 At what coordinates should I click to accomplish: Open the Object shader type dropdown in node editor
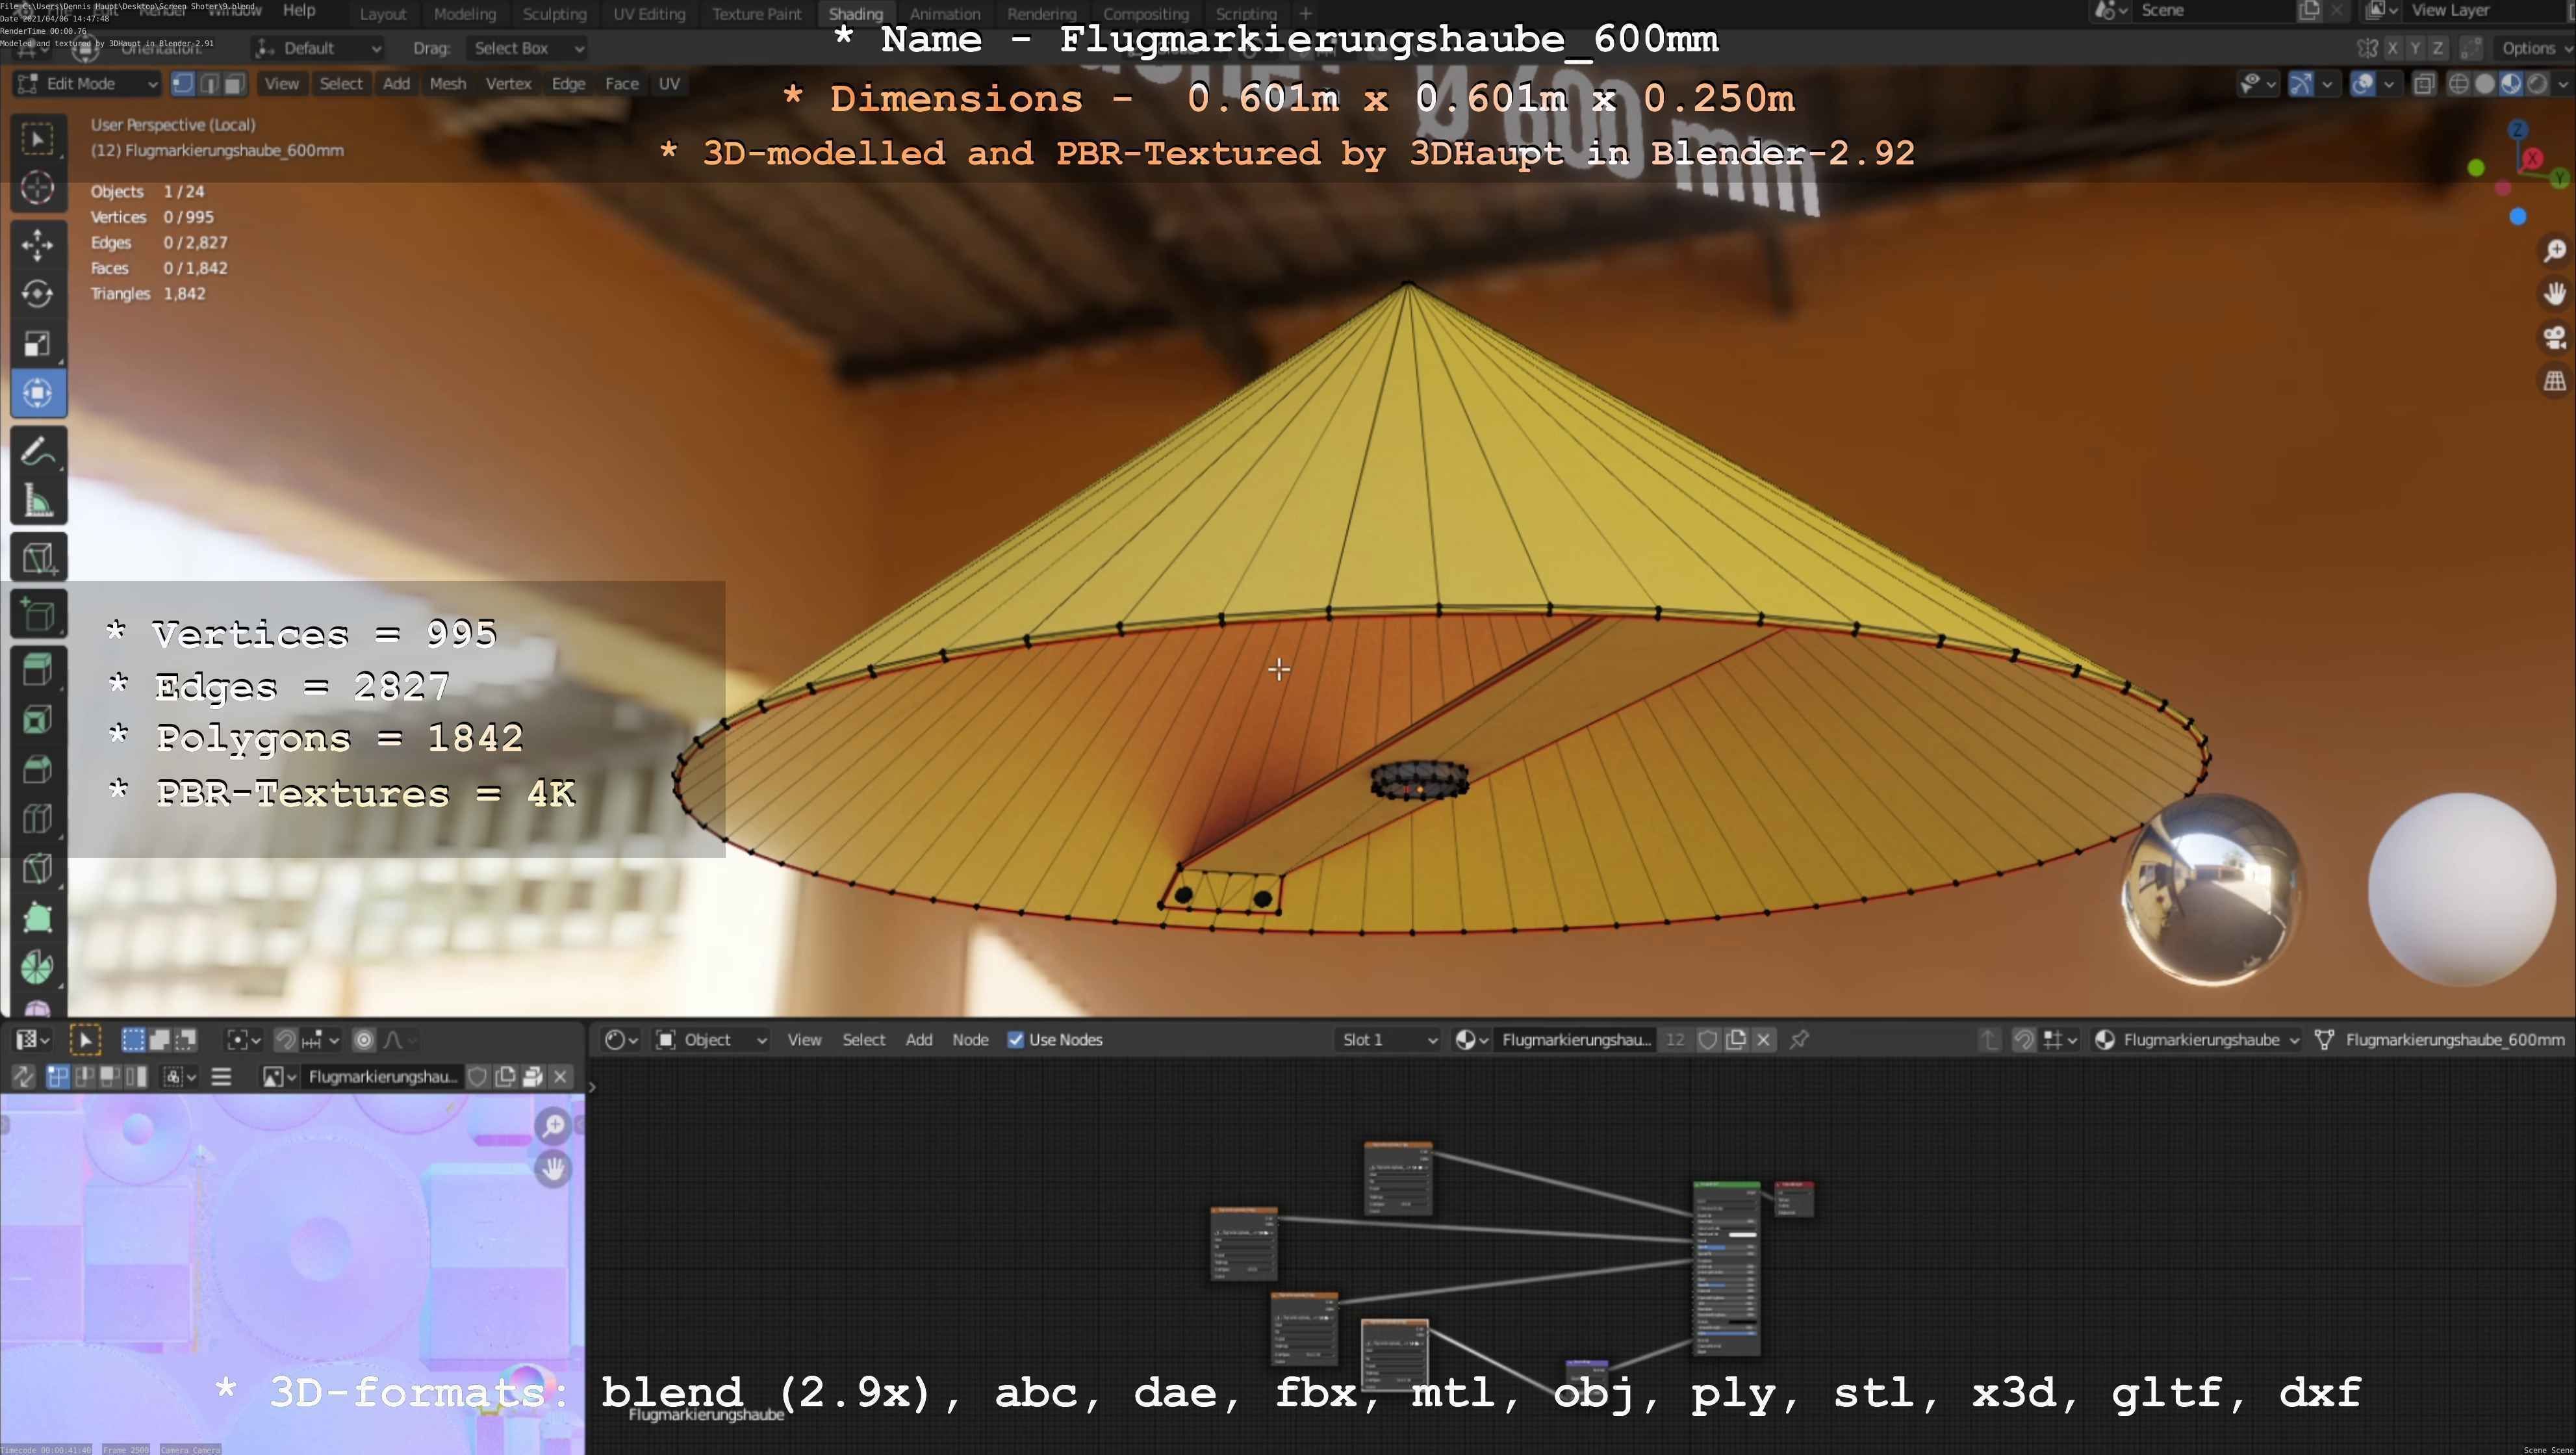(x=712, y=1040)
